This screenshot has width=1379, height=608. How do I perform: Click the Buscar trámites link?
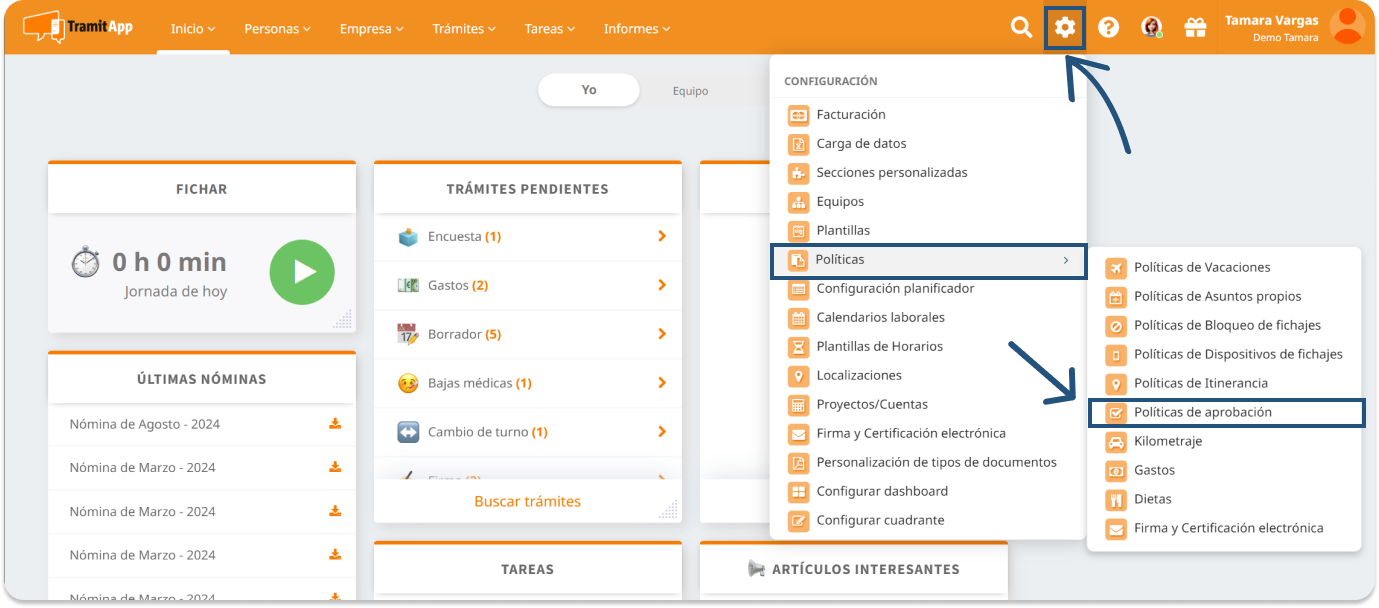[527, 502]
